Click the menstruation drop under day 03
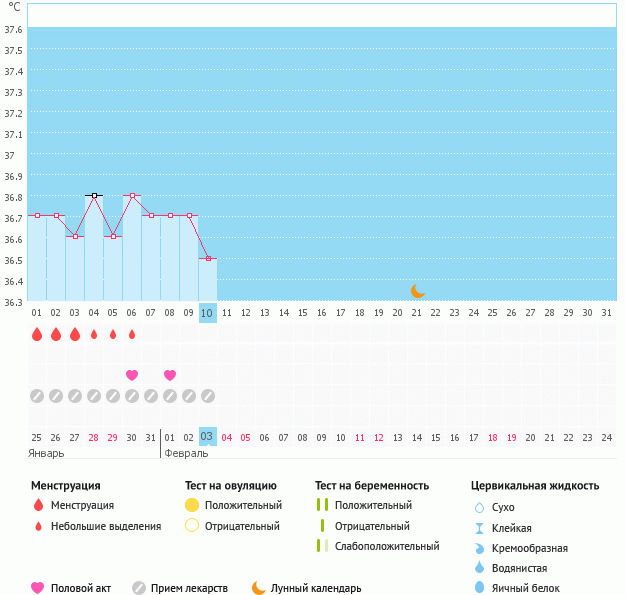The image size is (626, 595). coord(75,334)
